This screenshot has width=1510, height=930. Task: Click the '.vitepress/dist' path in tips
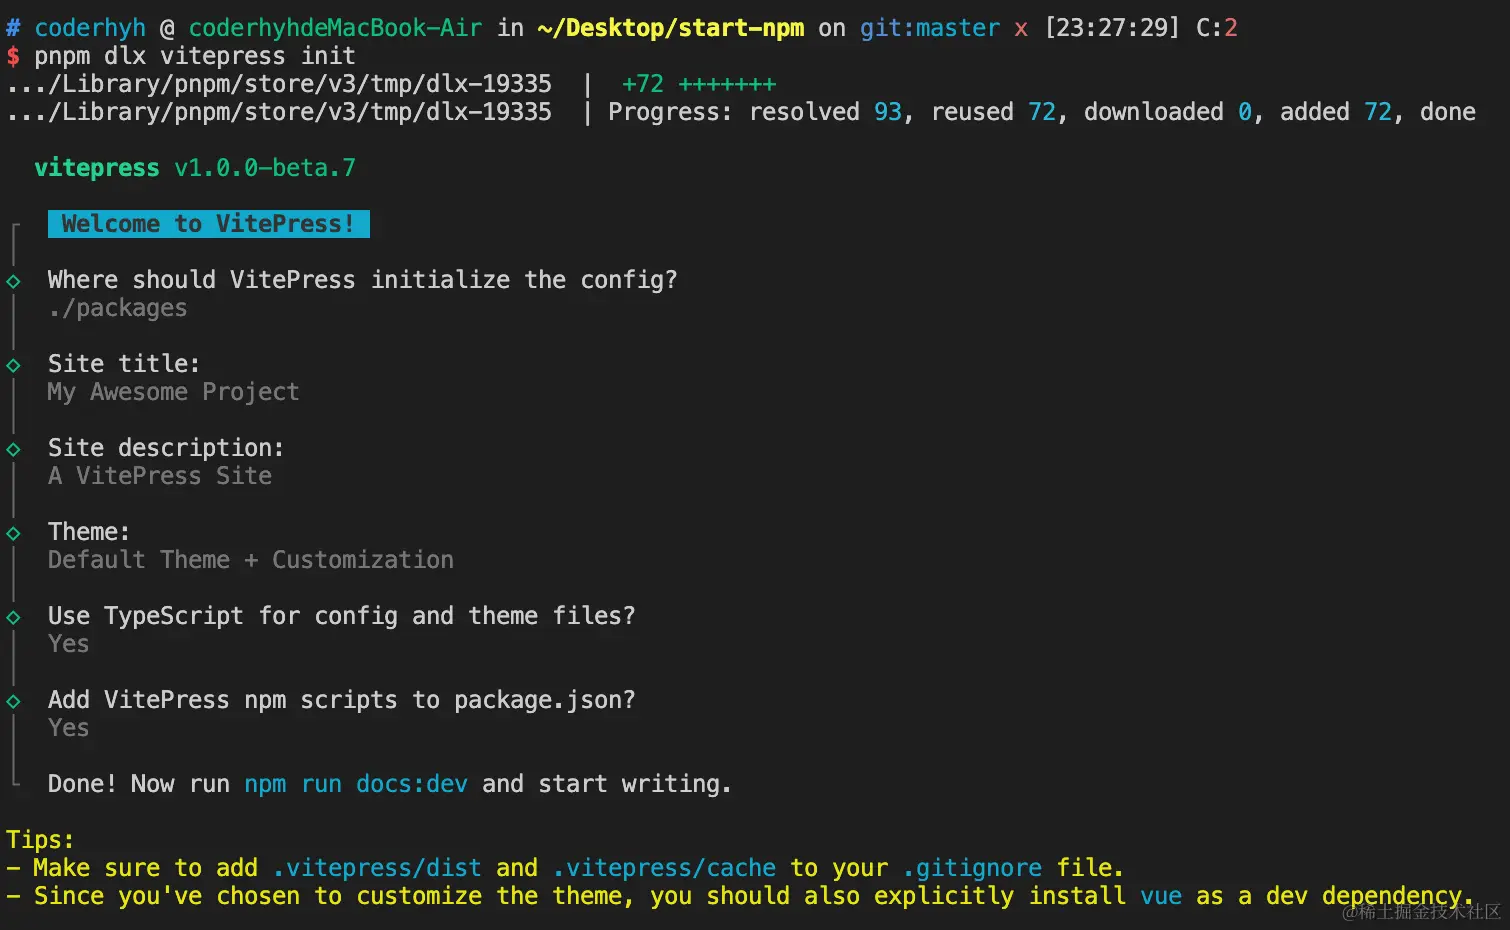[x=377, y=868]
